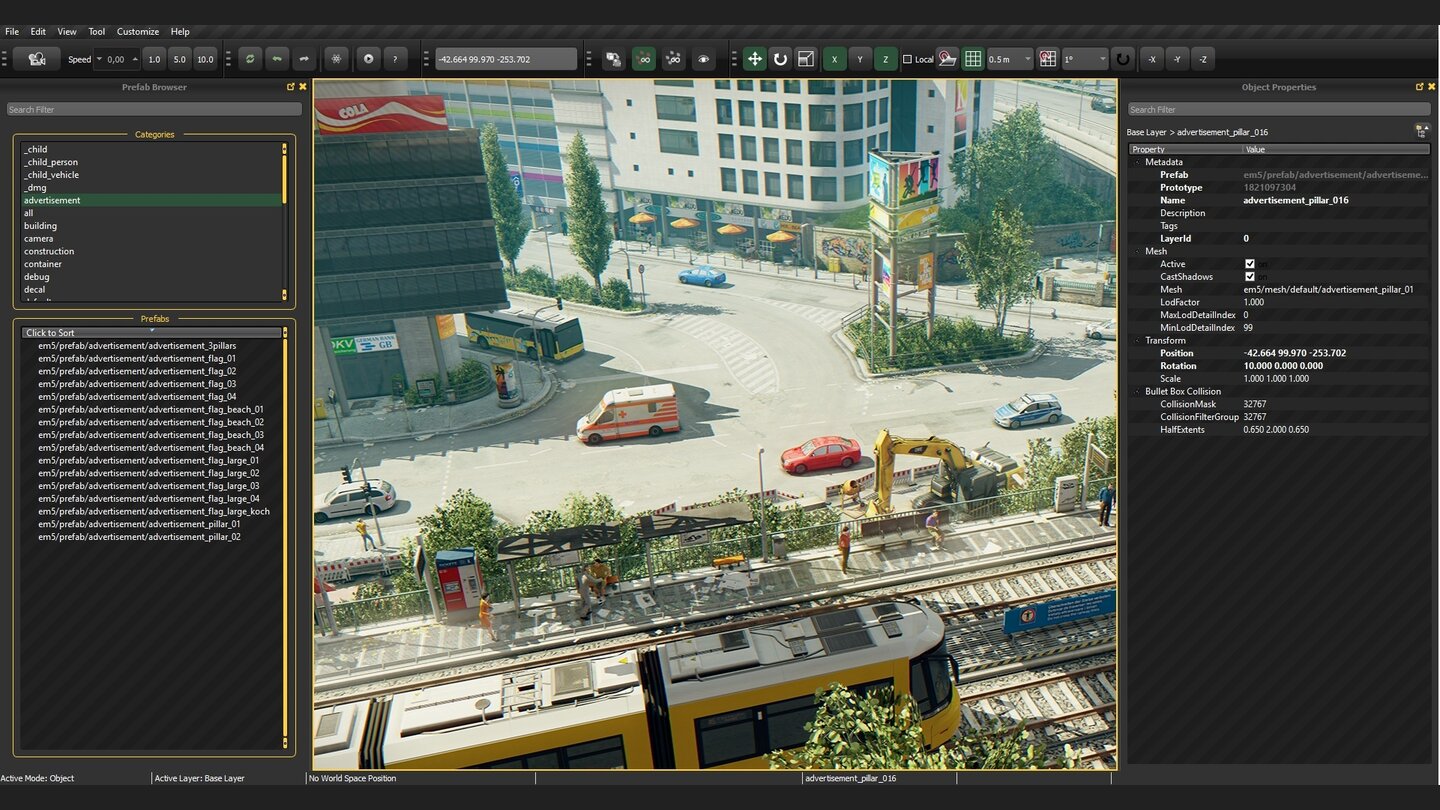The image size is (1440, 810).
Task: Click the -X axis button
Action: pos(1152,59)
